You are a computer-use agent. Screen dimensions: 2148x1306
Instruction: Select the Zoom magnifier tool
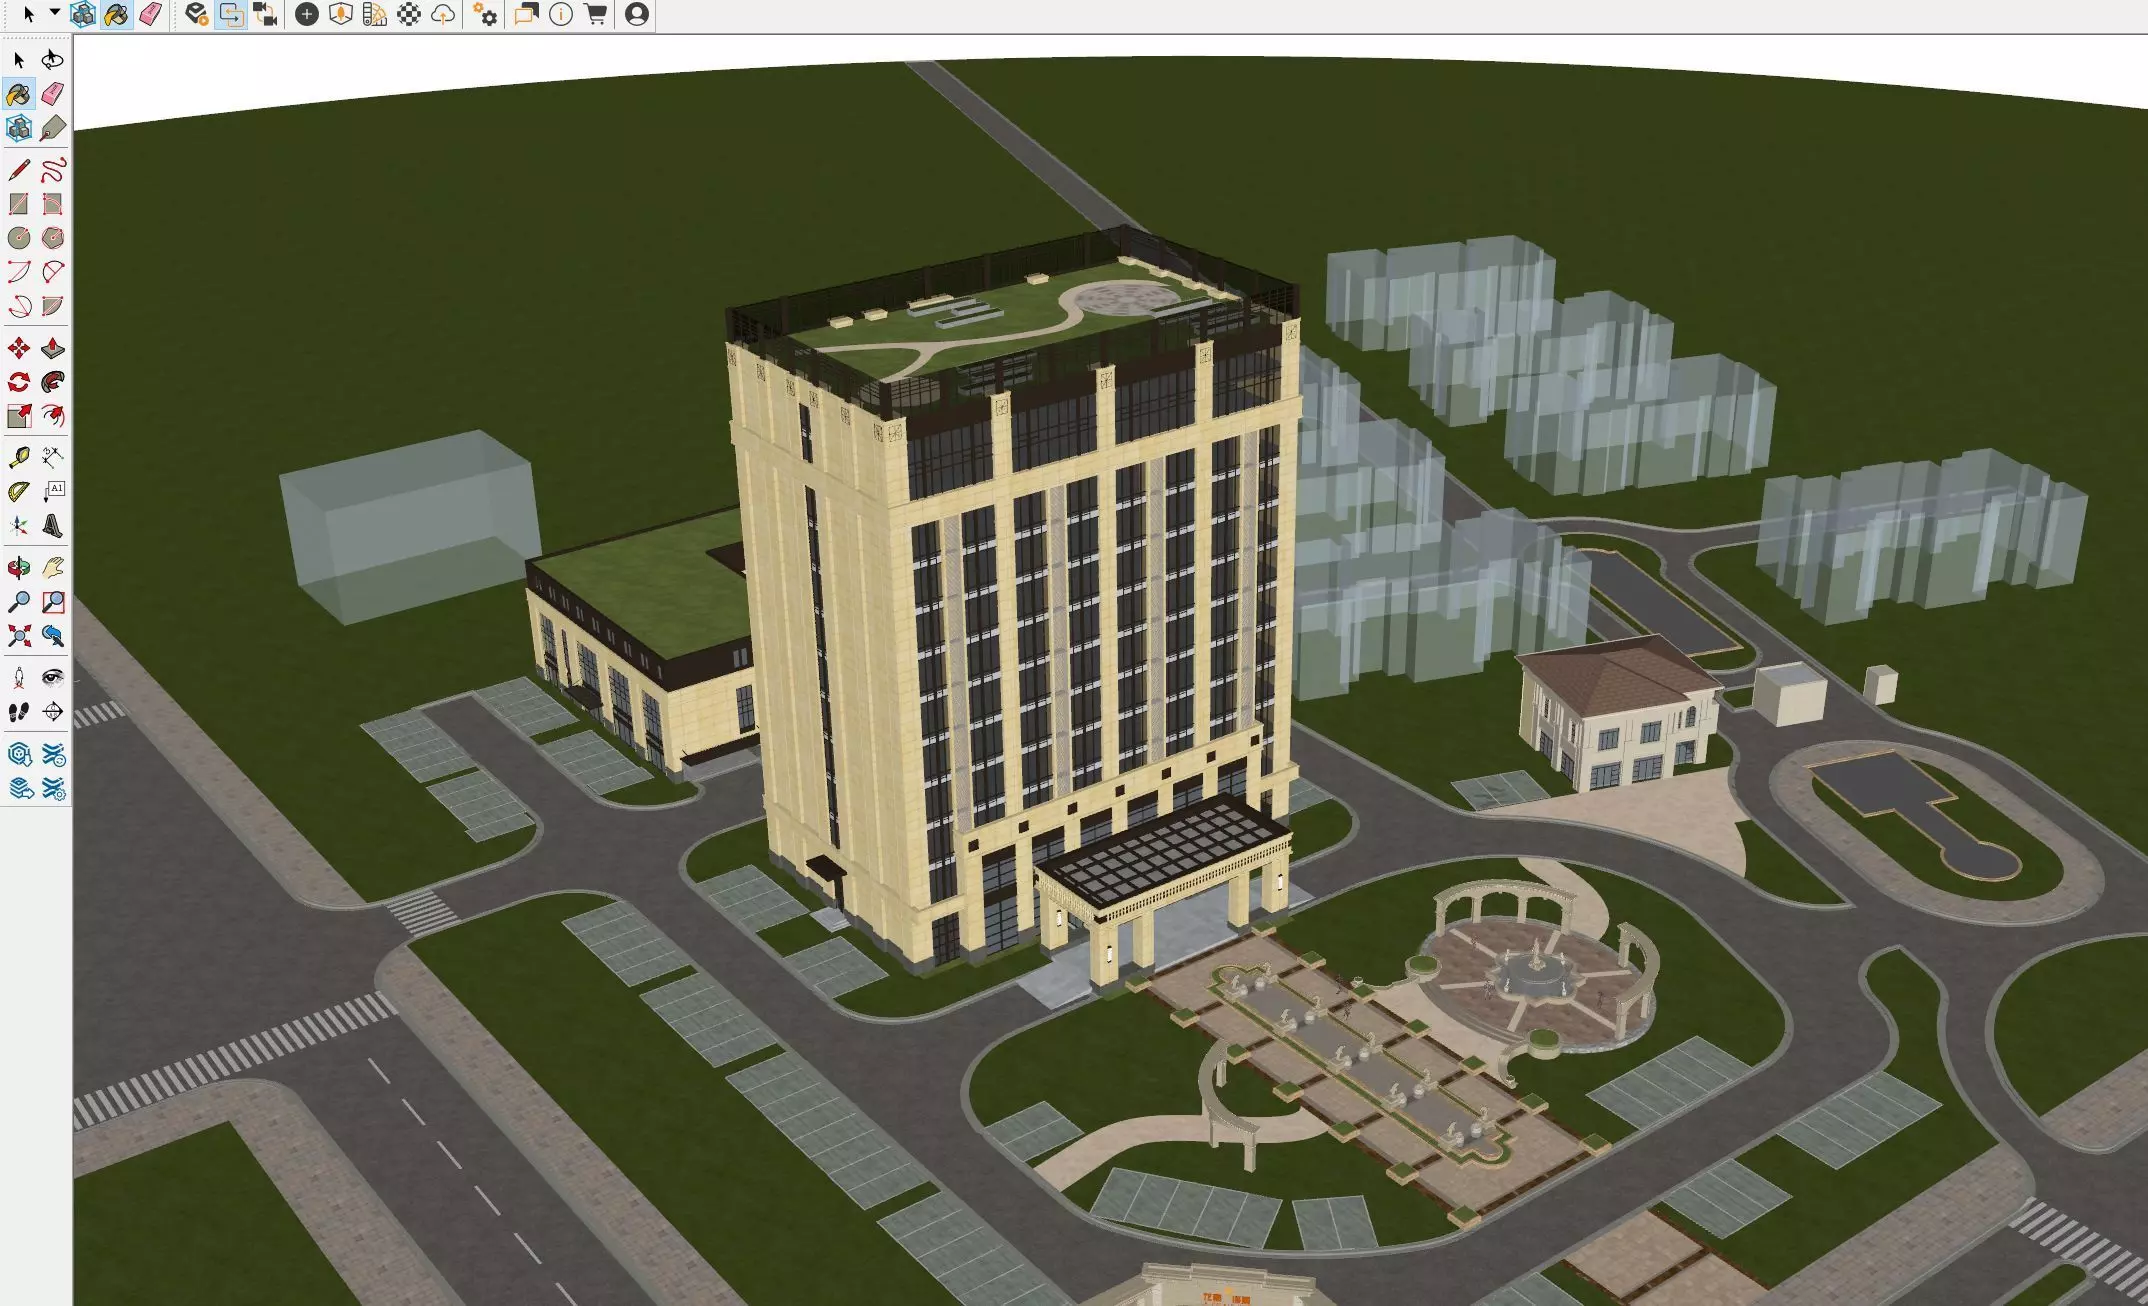pos(19,602)
